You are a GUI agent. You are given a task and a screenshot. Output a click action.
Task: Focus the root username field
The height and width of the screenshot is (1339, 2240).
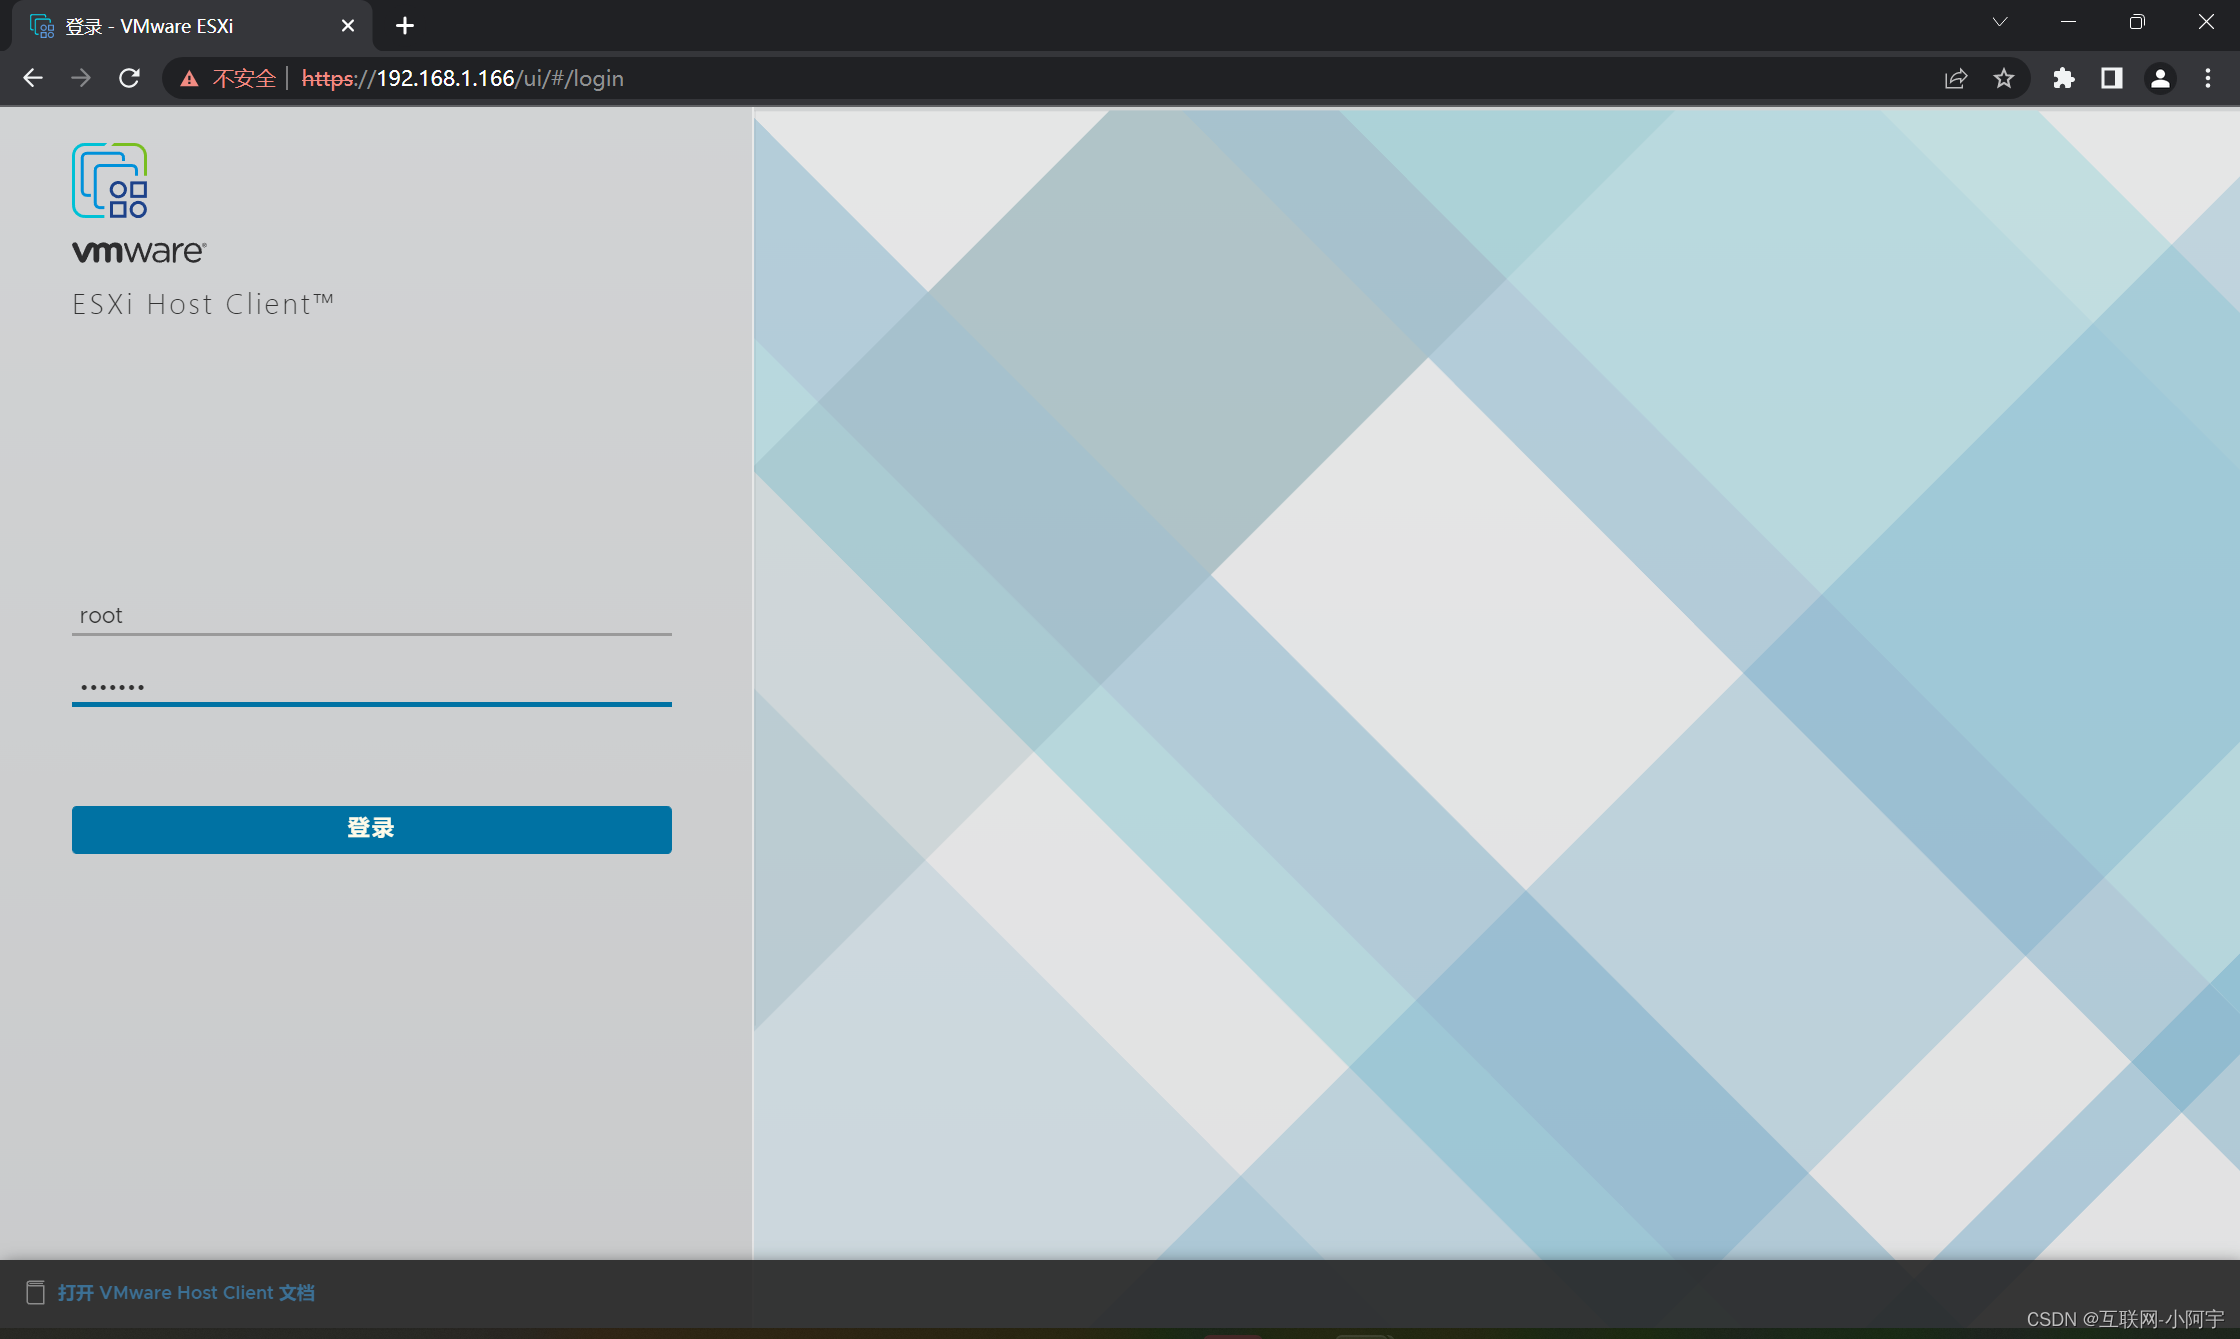click(371, 615)
